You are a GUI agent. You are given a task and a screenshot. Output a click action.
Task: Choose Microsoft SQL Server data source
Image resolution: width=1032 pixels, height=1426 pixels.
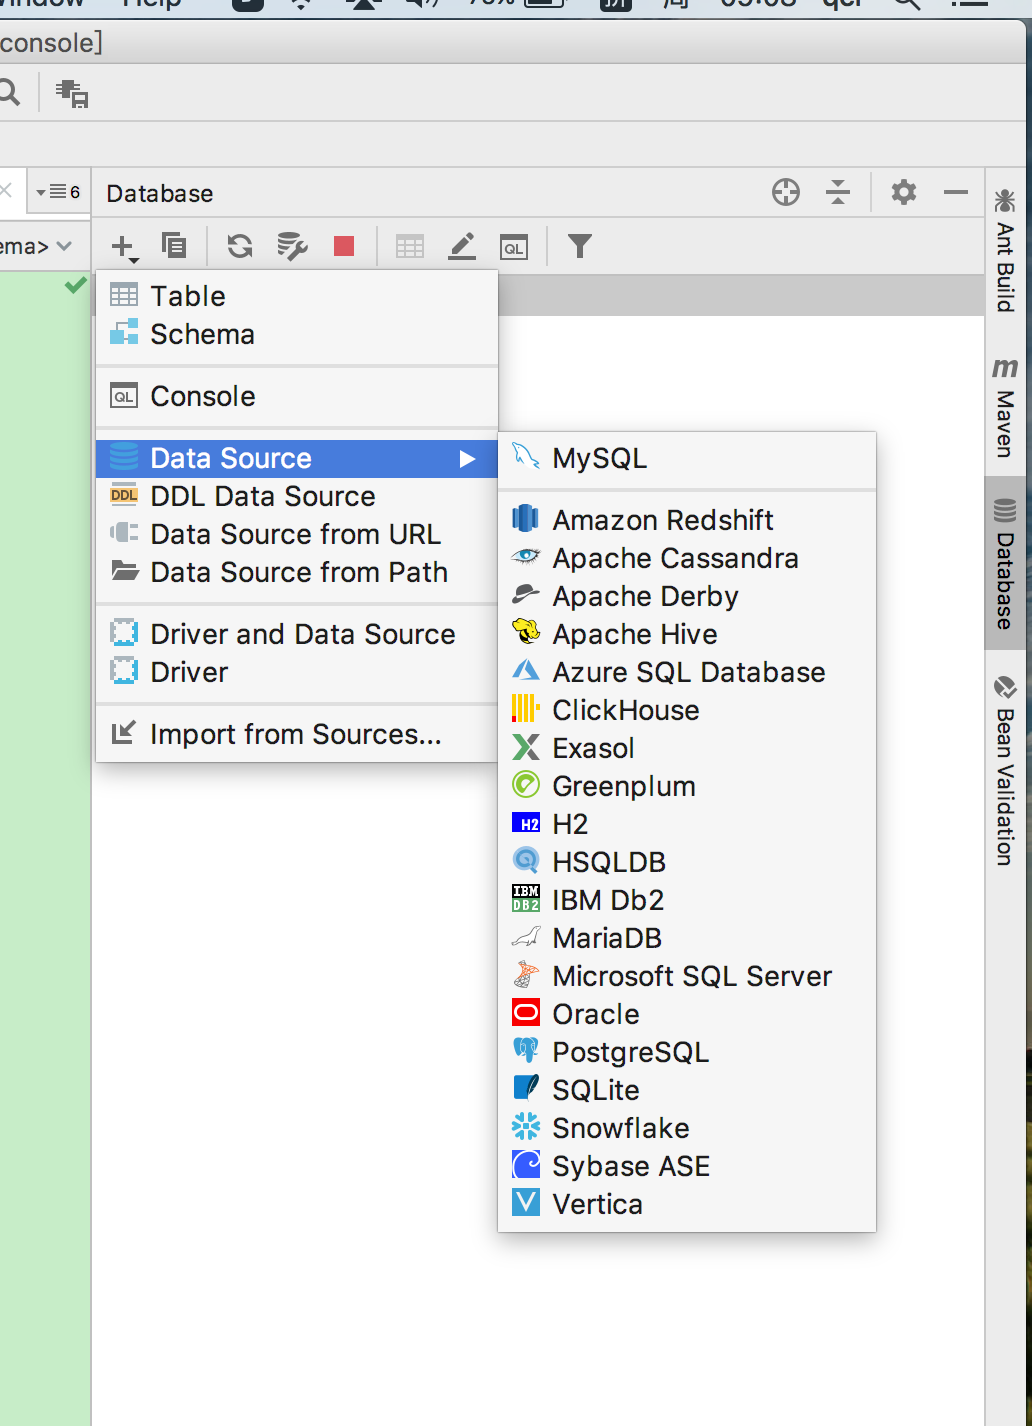[x=687, y=976]
